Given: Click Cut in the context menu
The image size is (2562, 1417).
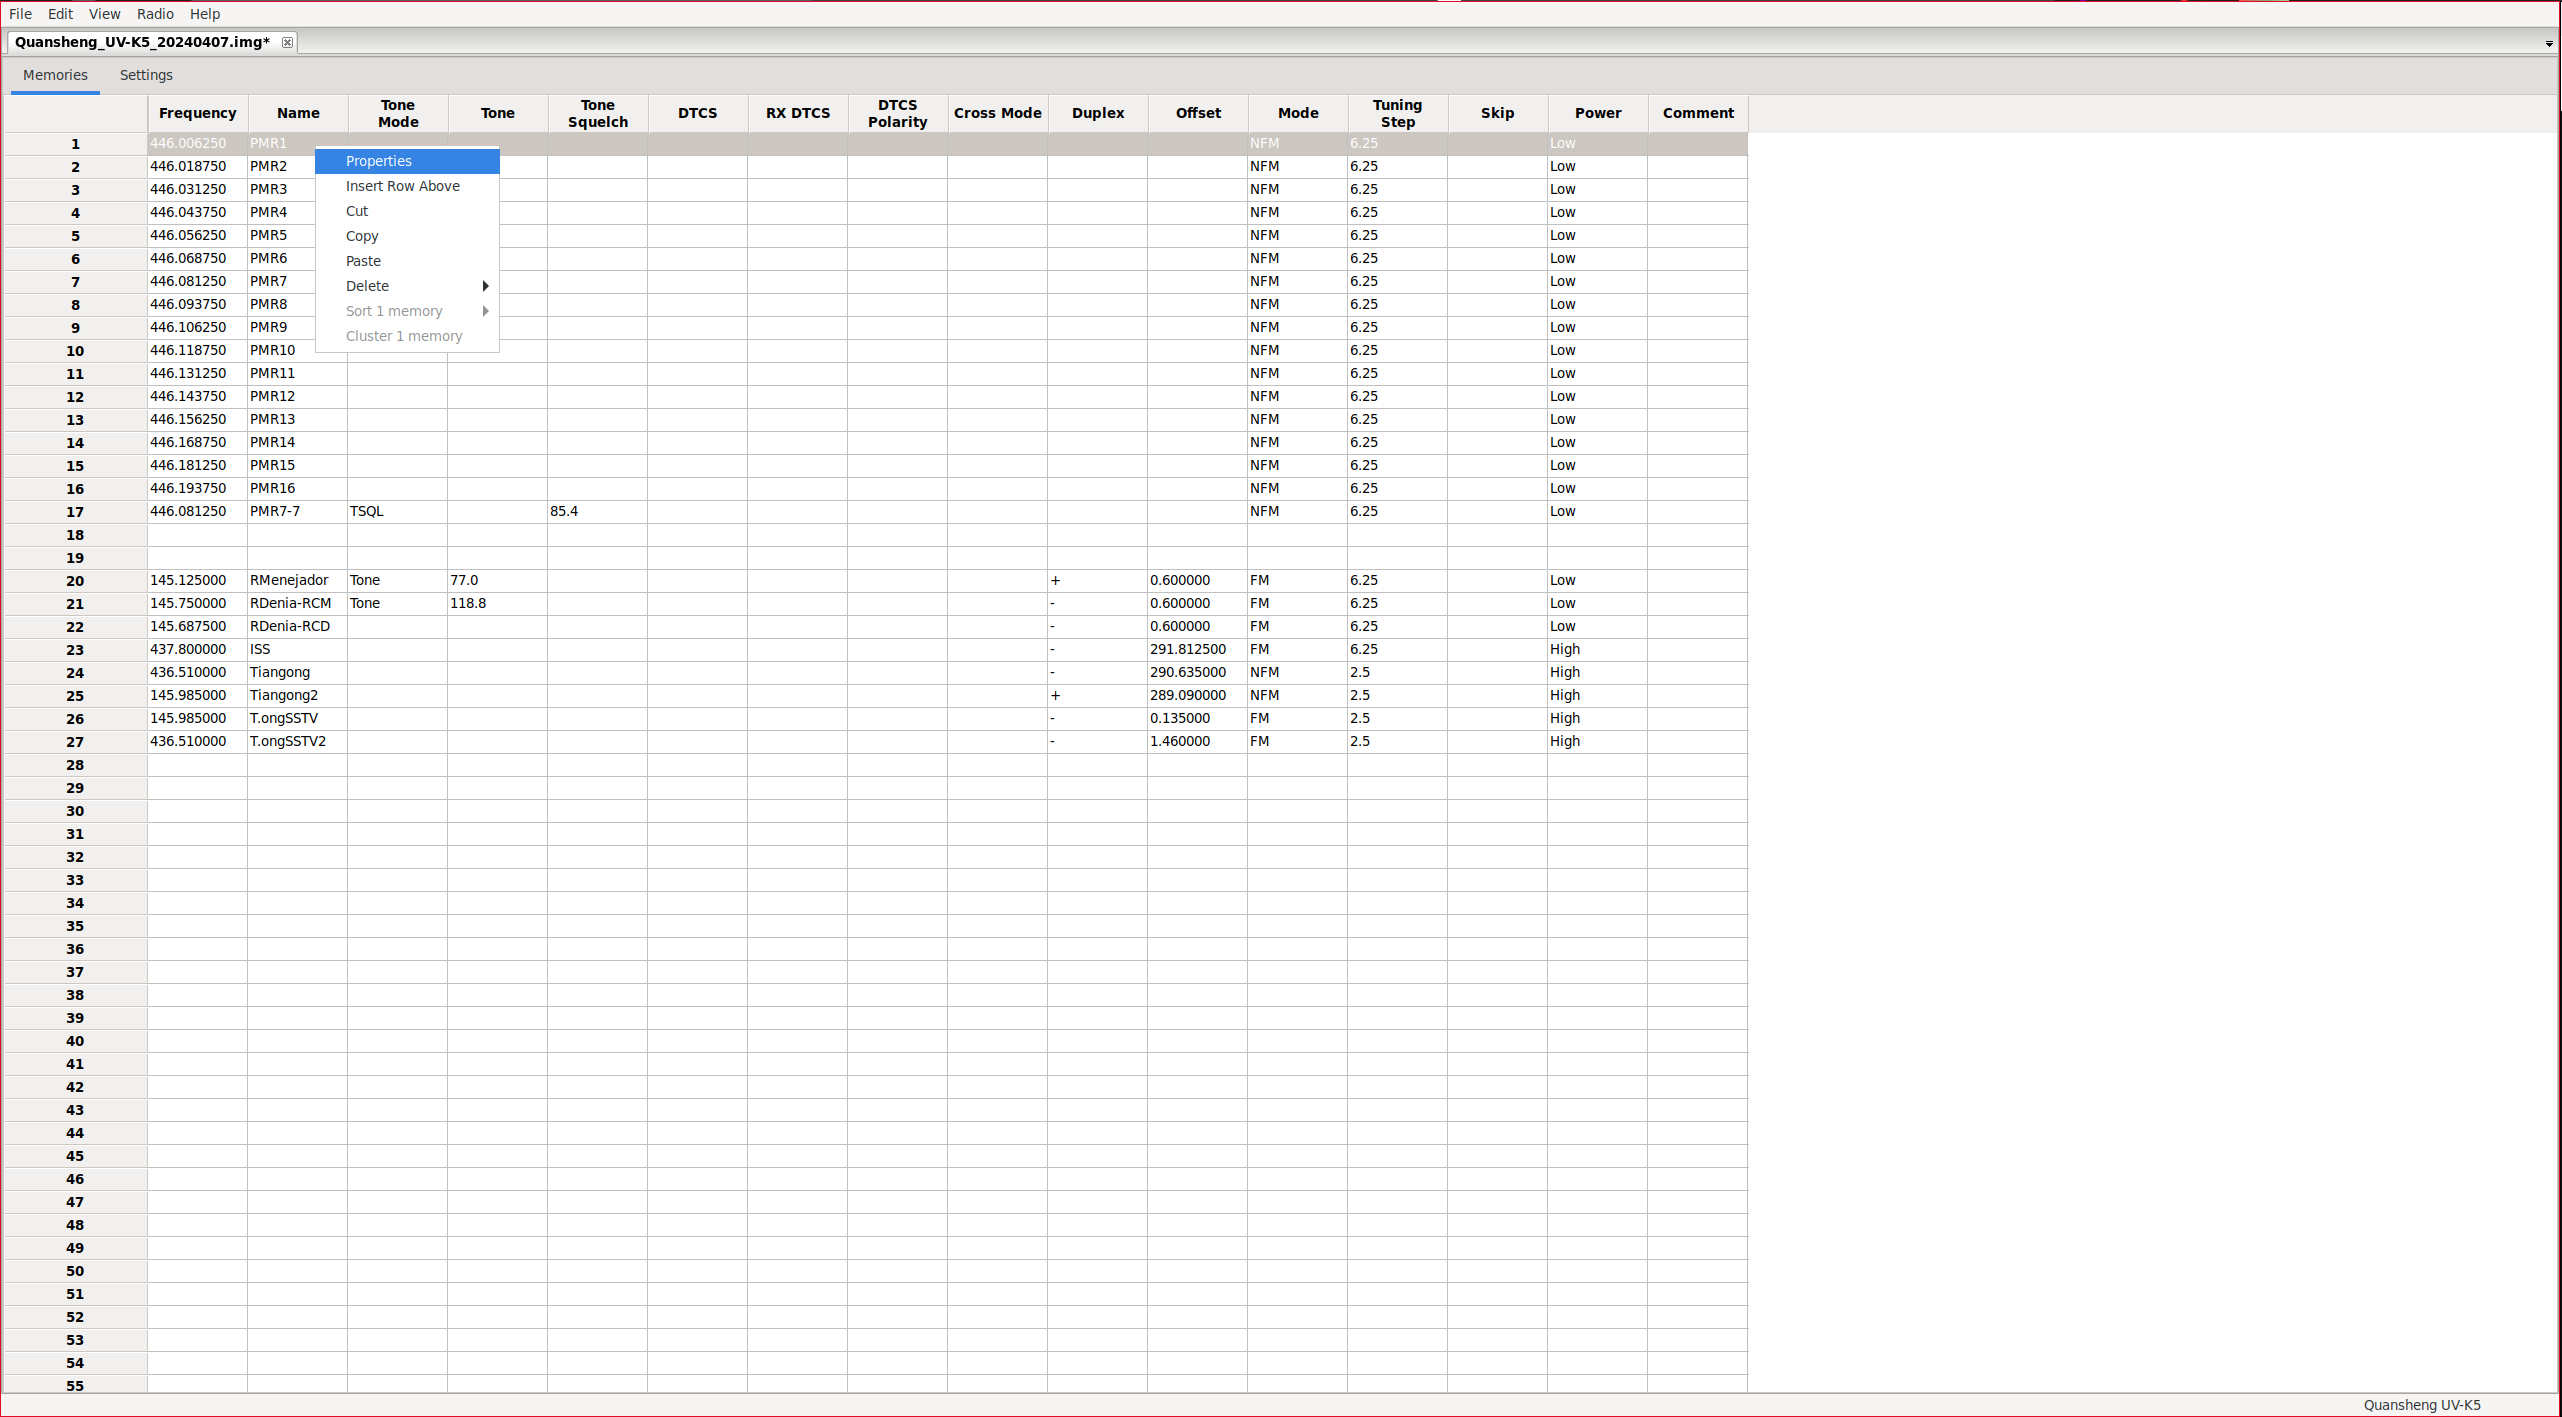Looking at the screenshot, I should (357, 211).
